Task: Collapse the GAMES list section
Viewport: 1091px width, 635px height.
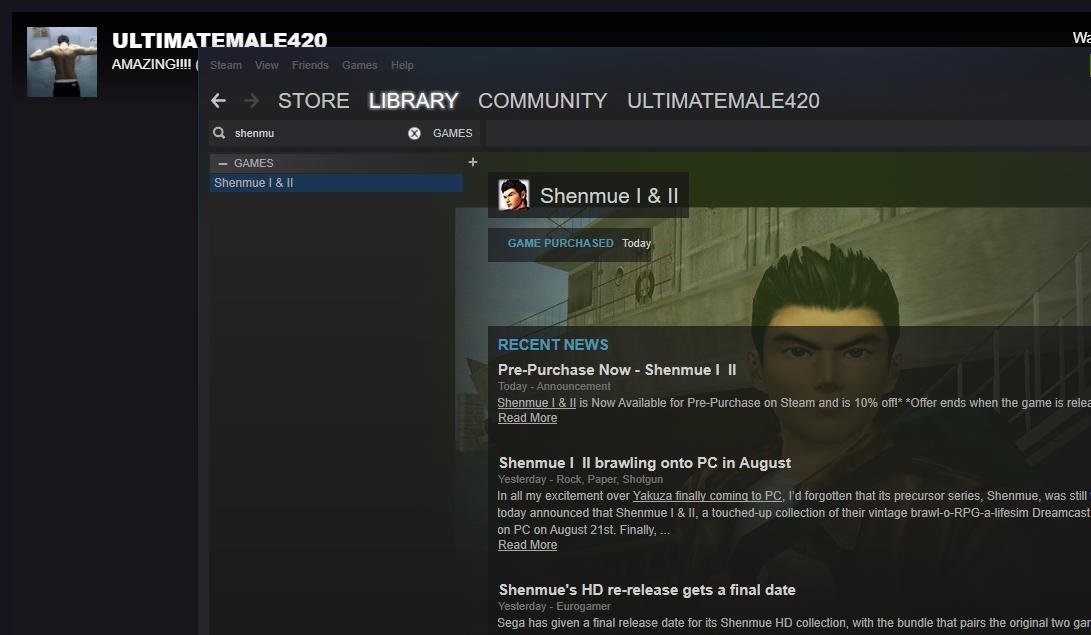Action: (223, 163)
